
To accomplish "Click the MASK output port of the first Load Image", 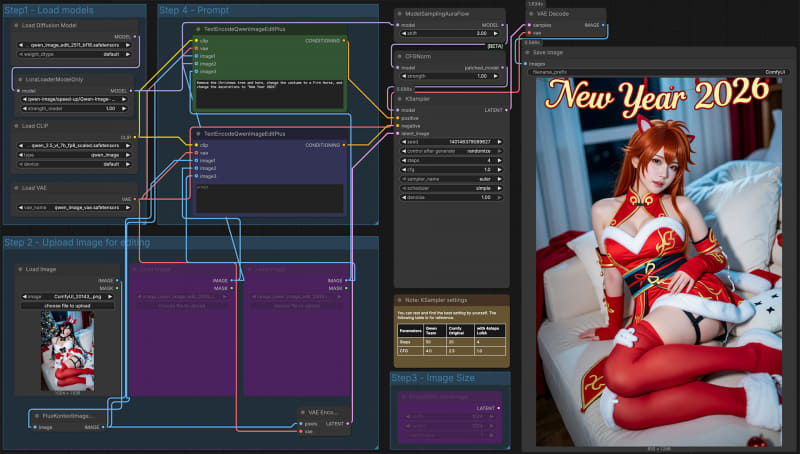I will pos(117,288).
